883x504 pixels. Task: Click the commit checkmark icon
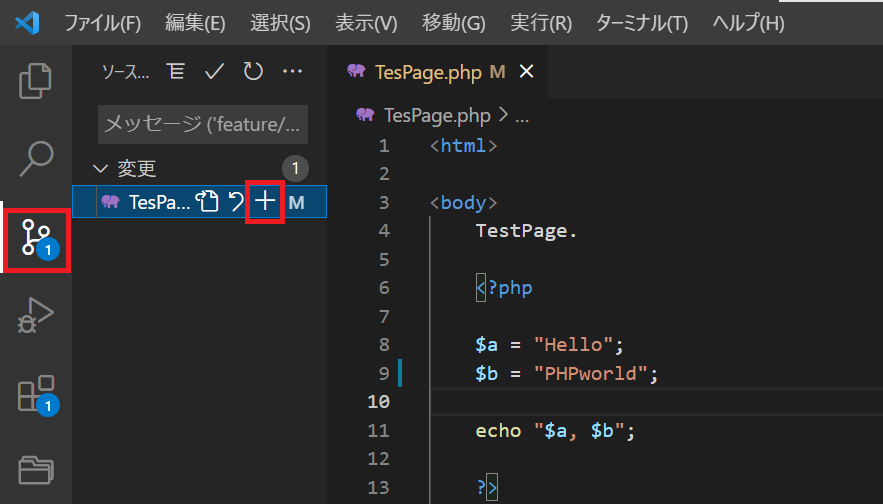[x=215, y=72]
